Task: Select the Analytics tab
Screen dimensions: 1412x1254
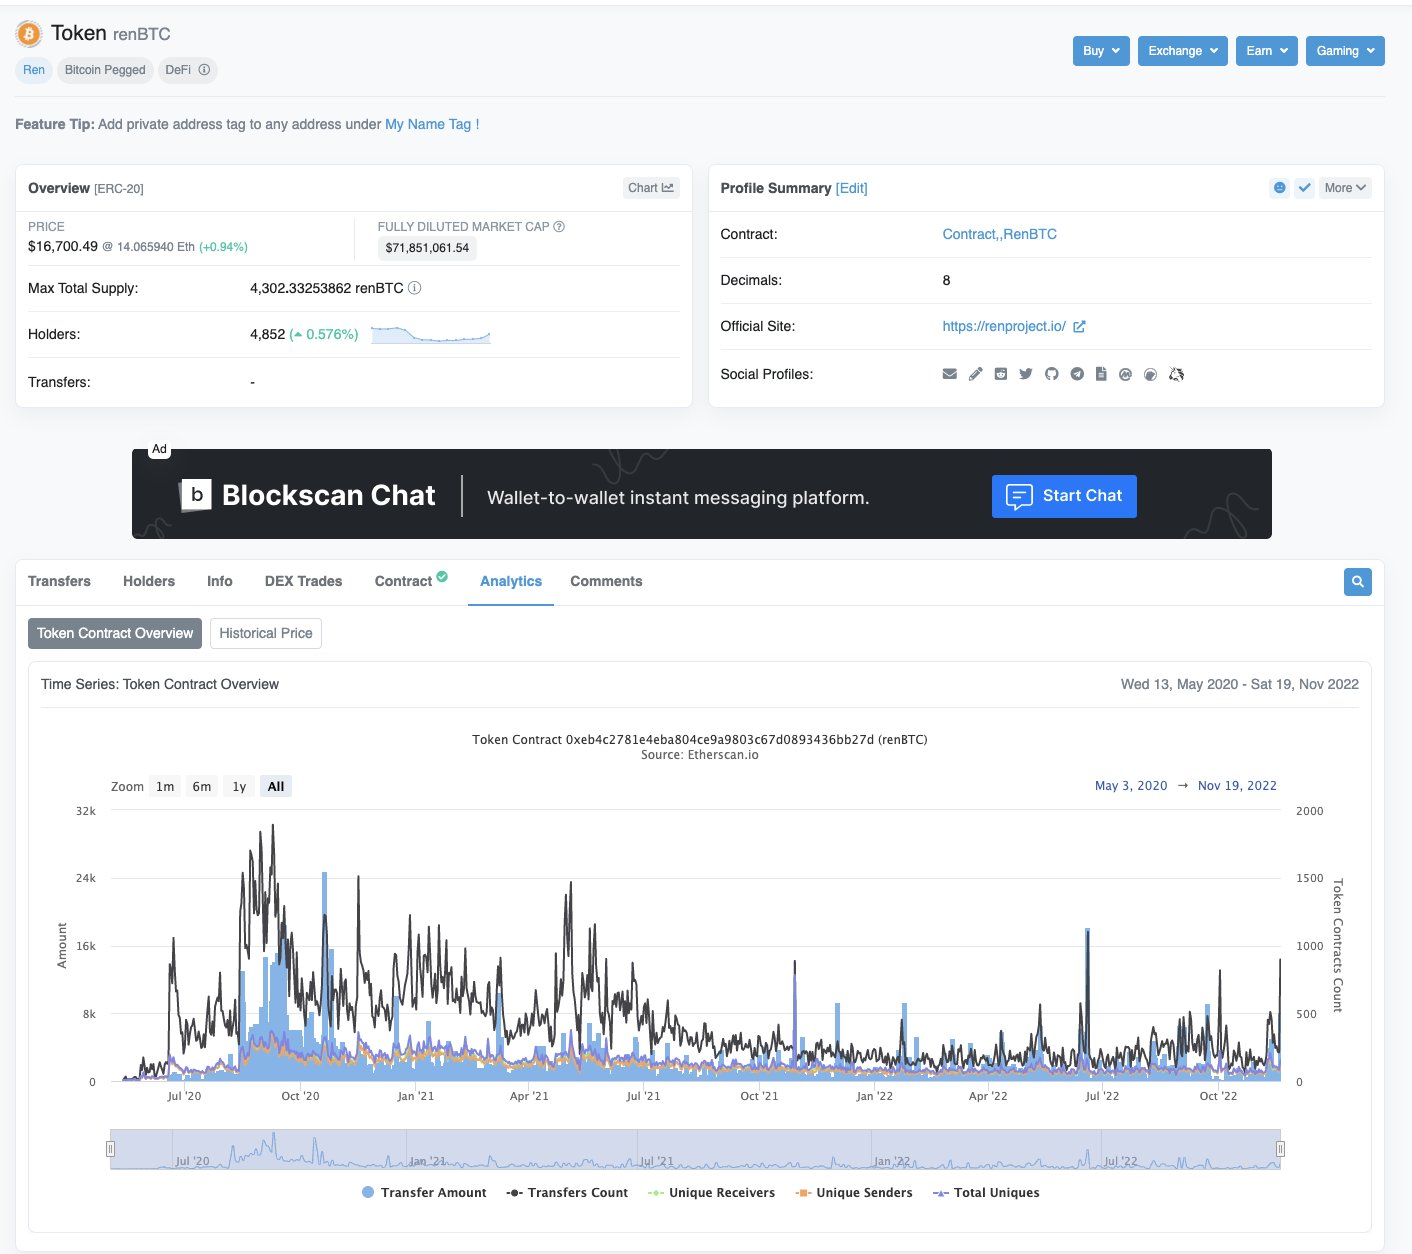Action: click(511, 581)
